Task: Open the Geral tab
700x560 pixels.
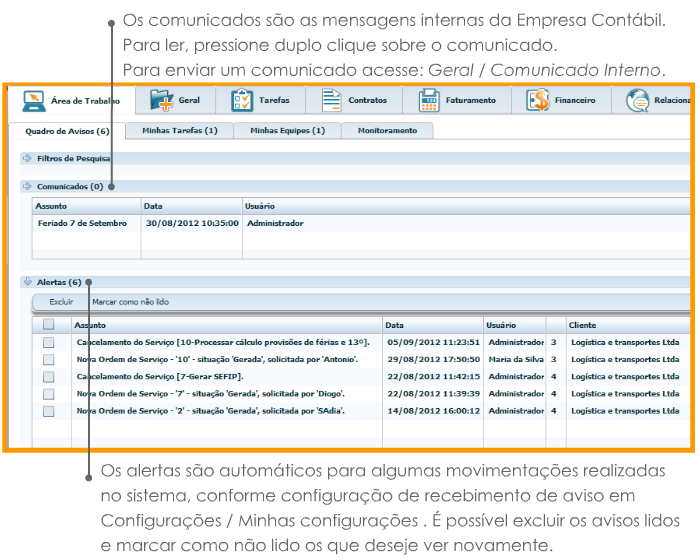Action: click(x=175, y=100)
